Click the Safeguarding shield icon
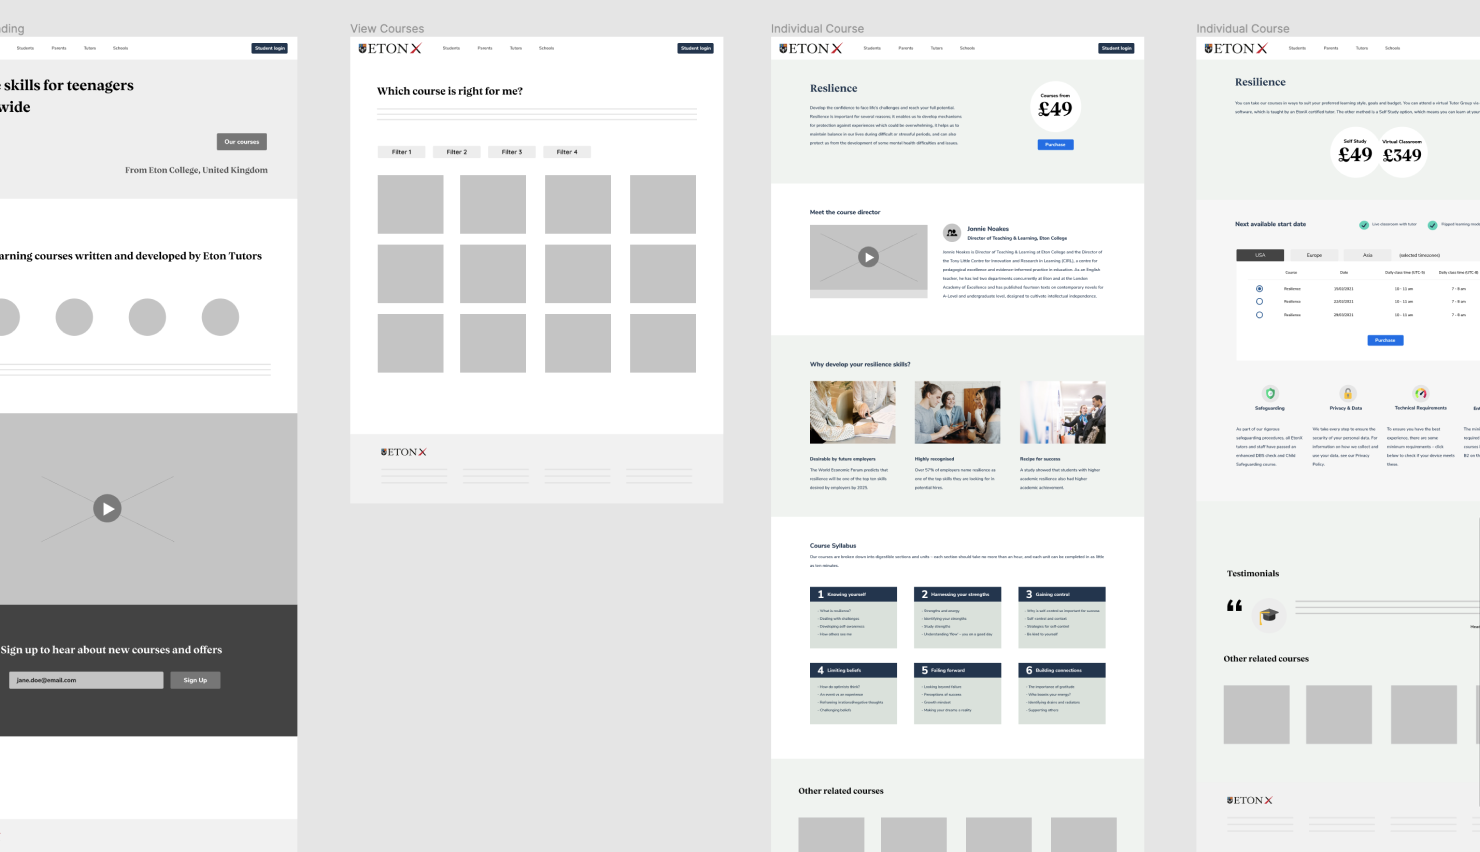The image size is (1480, 852). point(1270,394)
